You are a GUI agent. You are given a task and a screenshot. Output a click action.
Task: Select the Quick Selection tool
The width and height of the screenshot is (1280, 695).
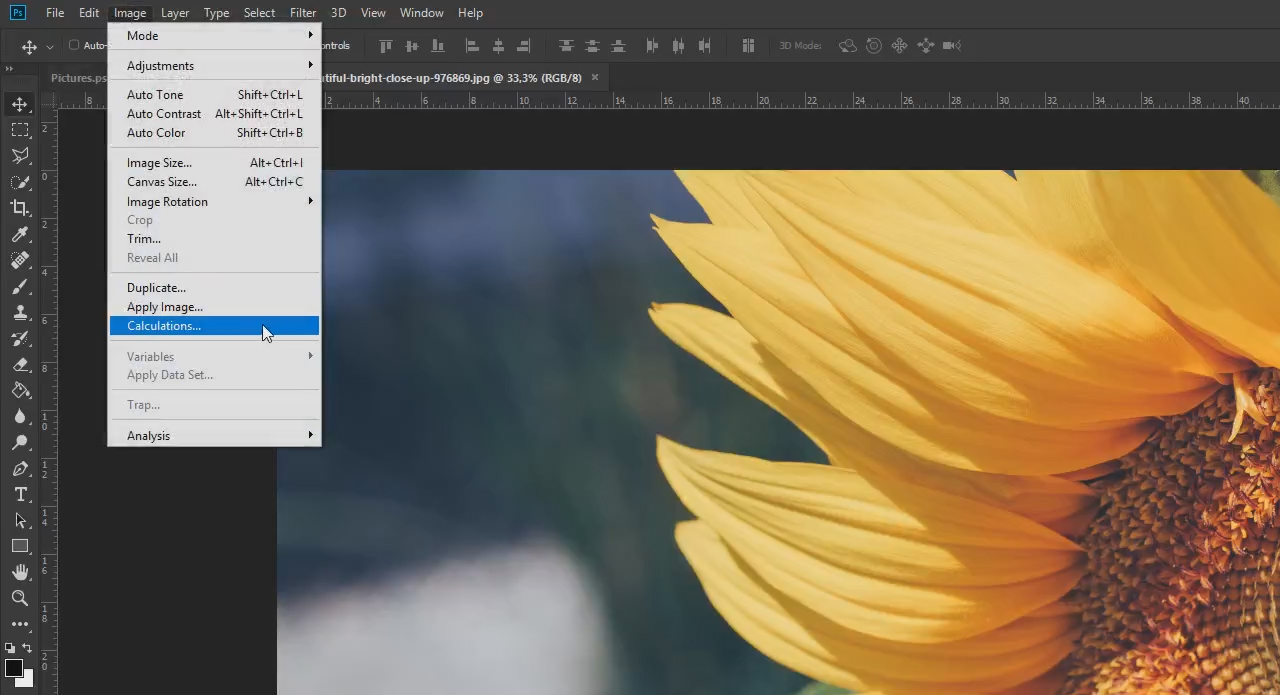point(20,182)
